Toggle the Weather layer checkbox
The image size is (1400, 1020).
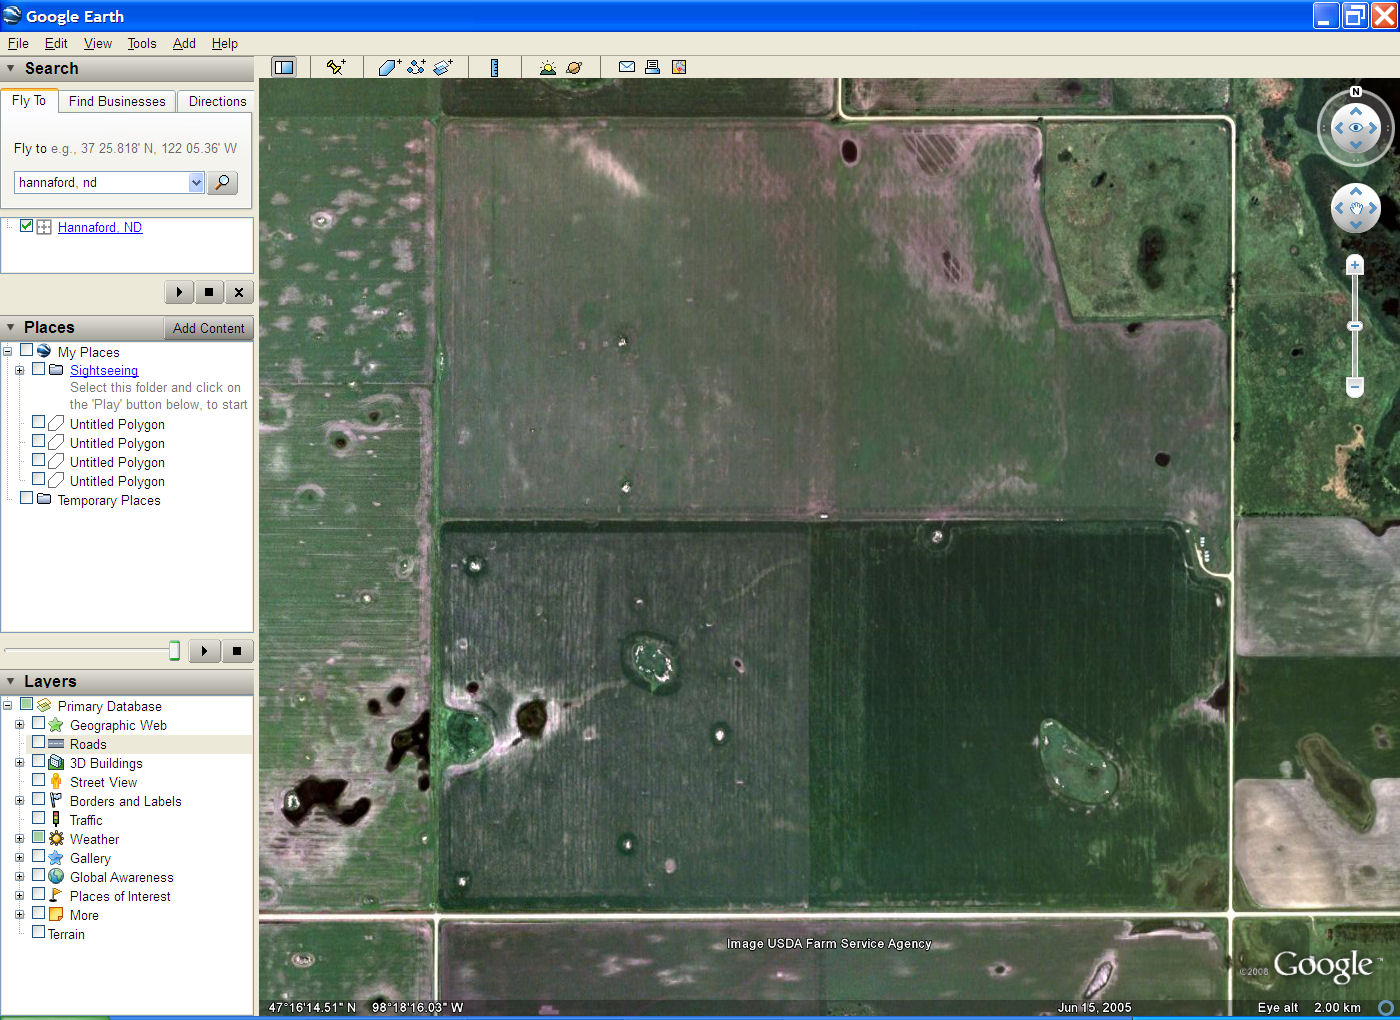38,837
